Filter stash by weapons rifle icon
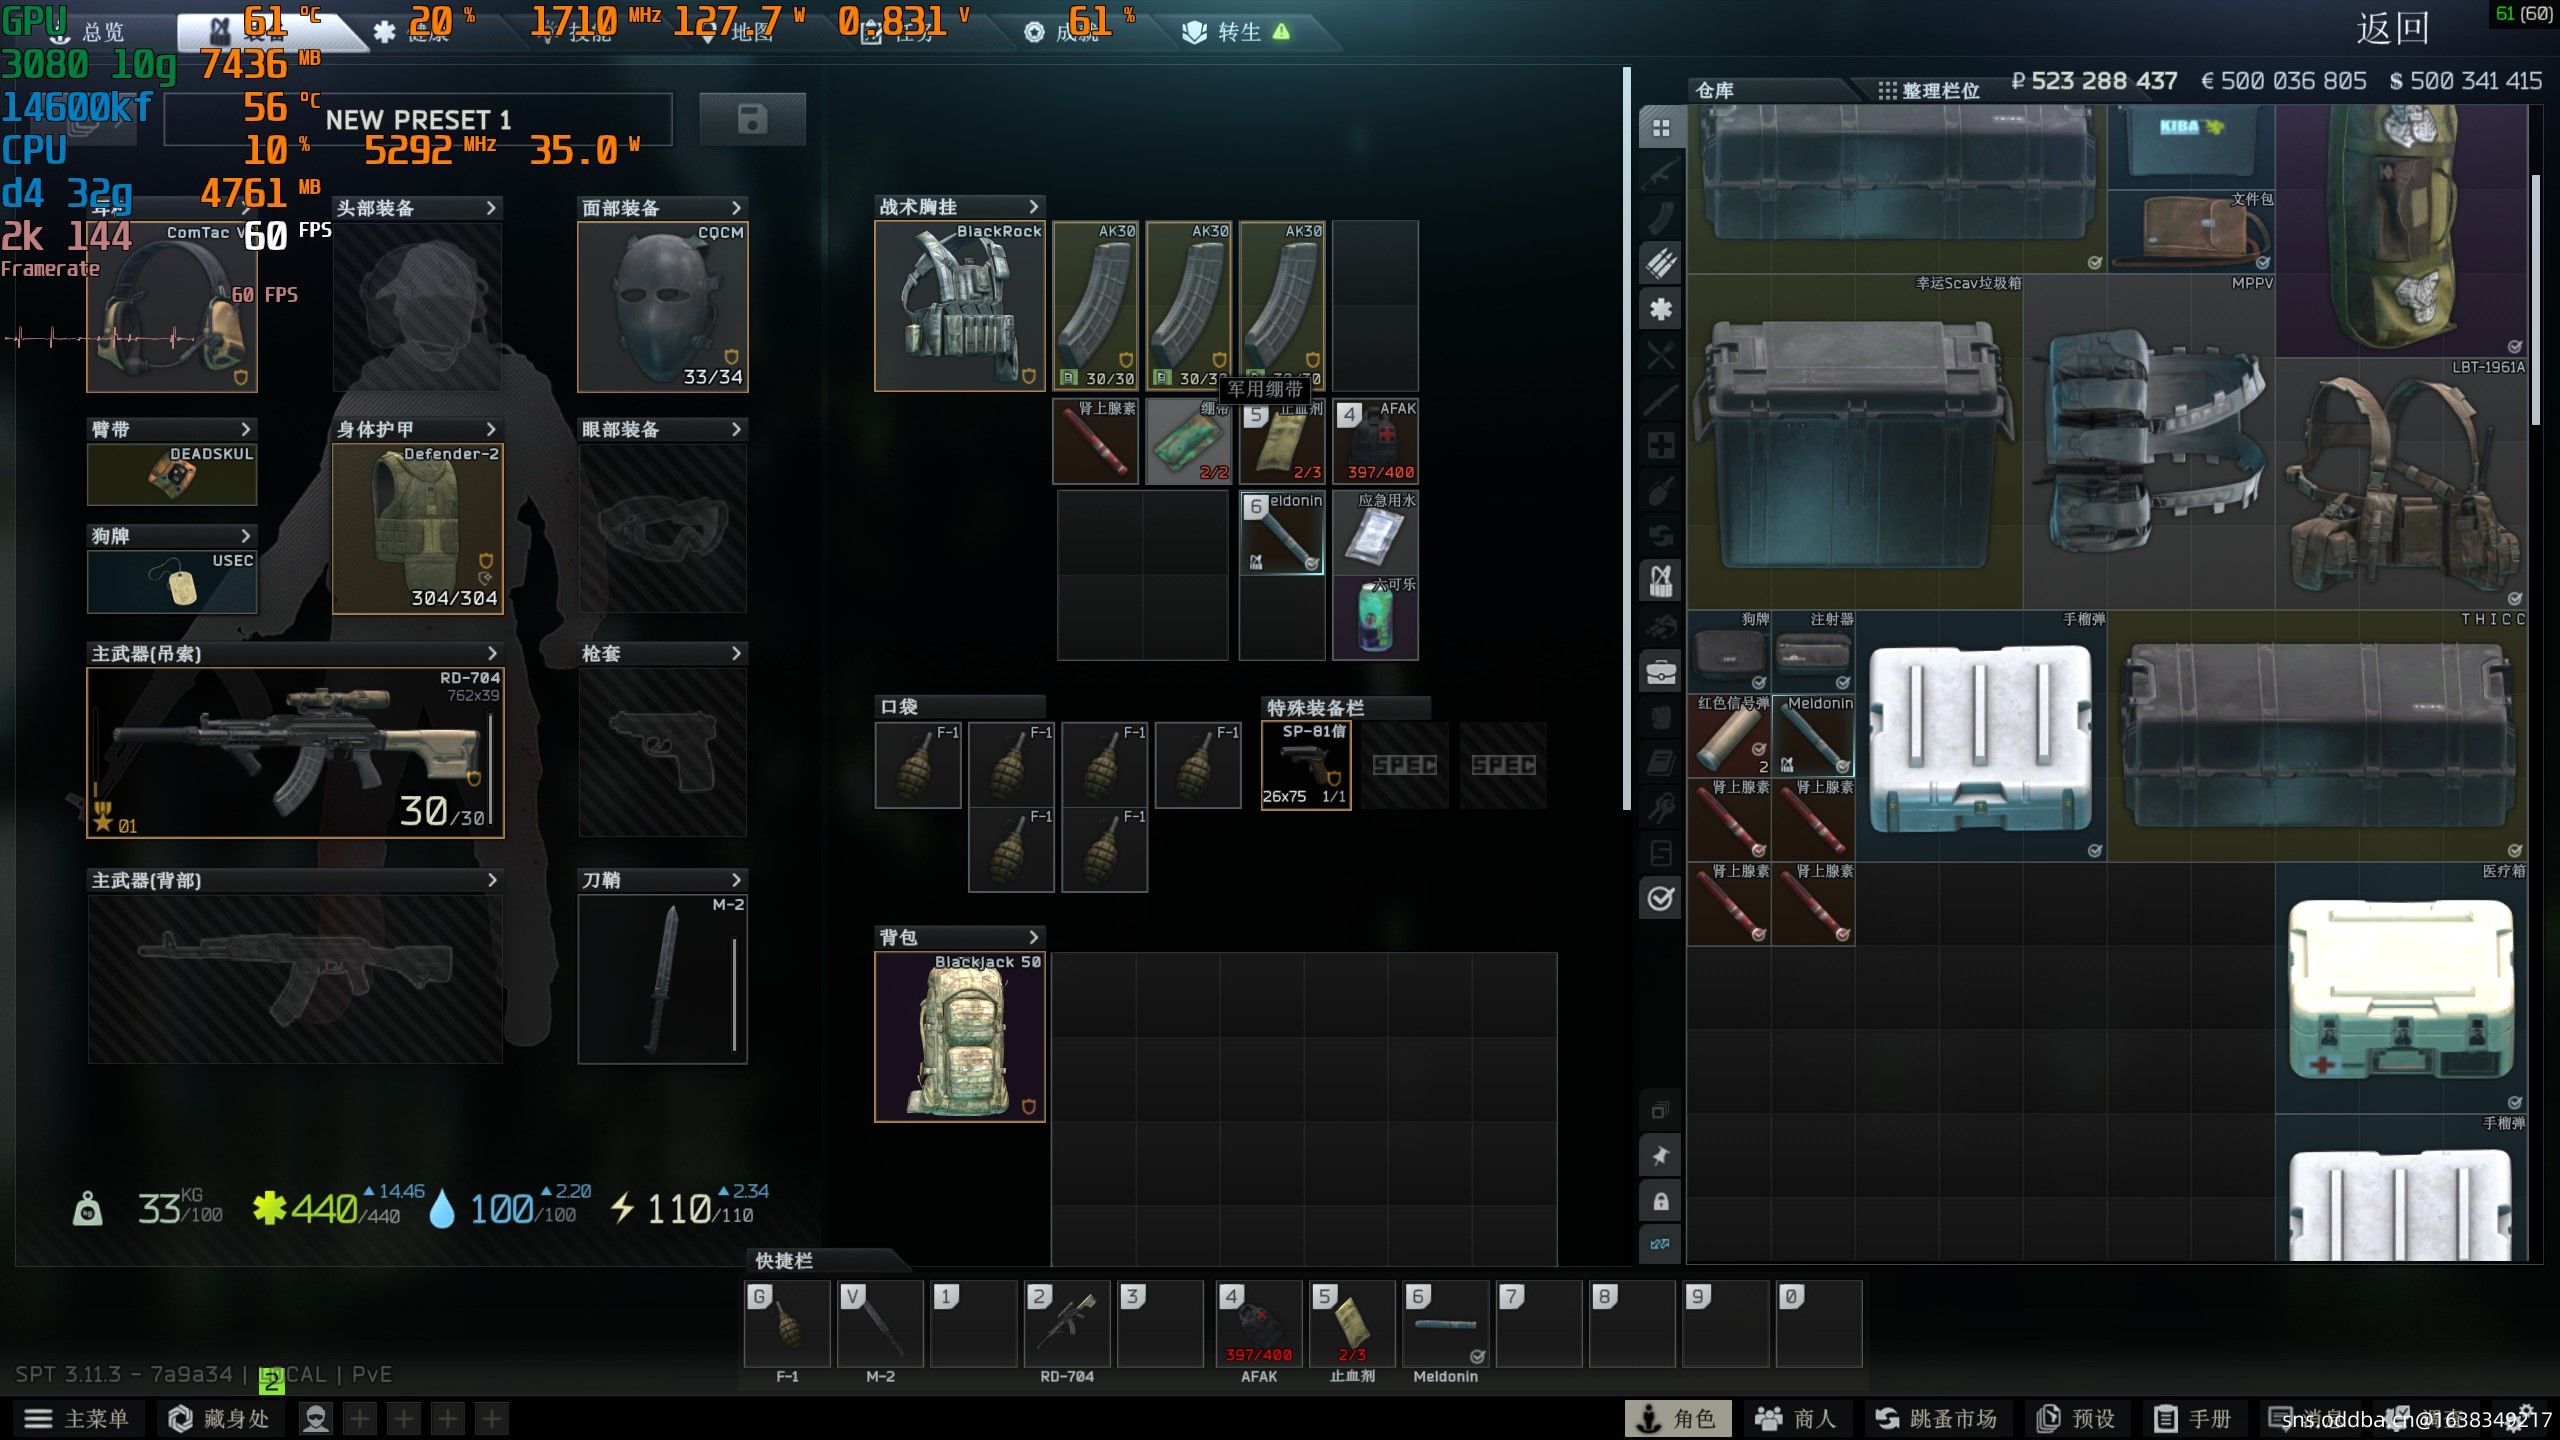2560x1440 pixels. coord(1661,173)
